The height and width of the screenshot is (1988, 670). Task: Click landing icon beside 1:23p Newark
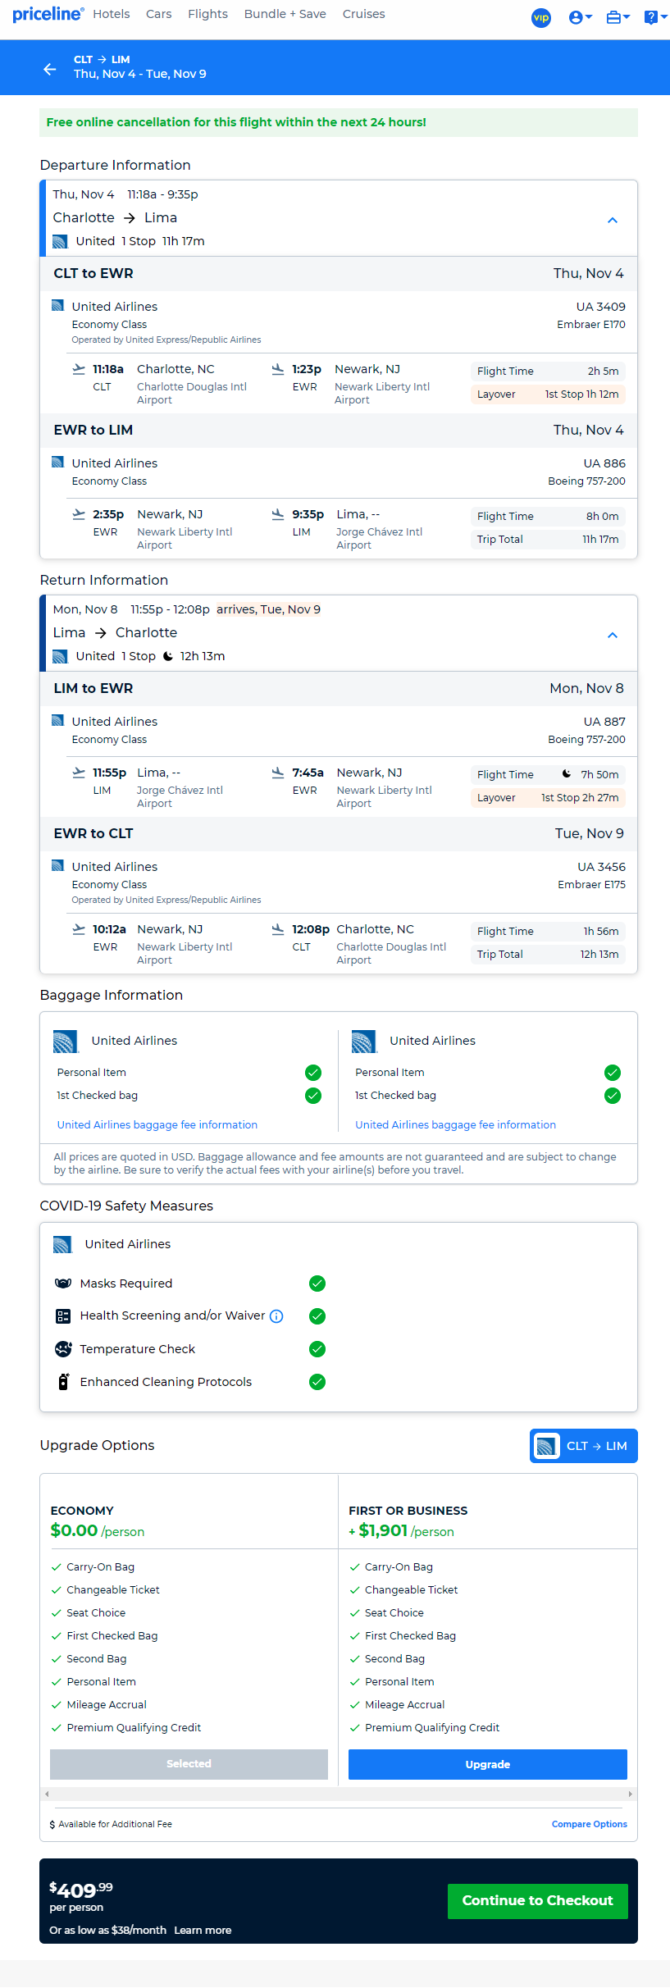278,369
